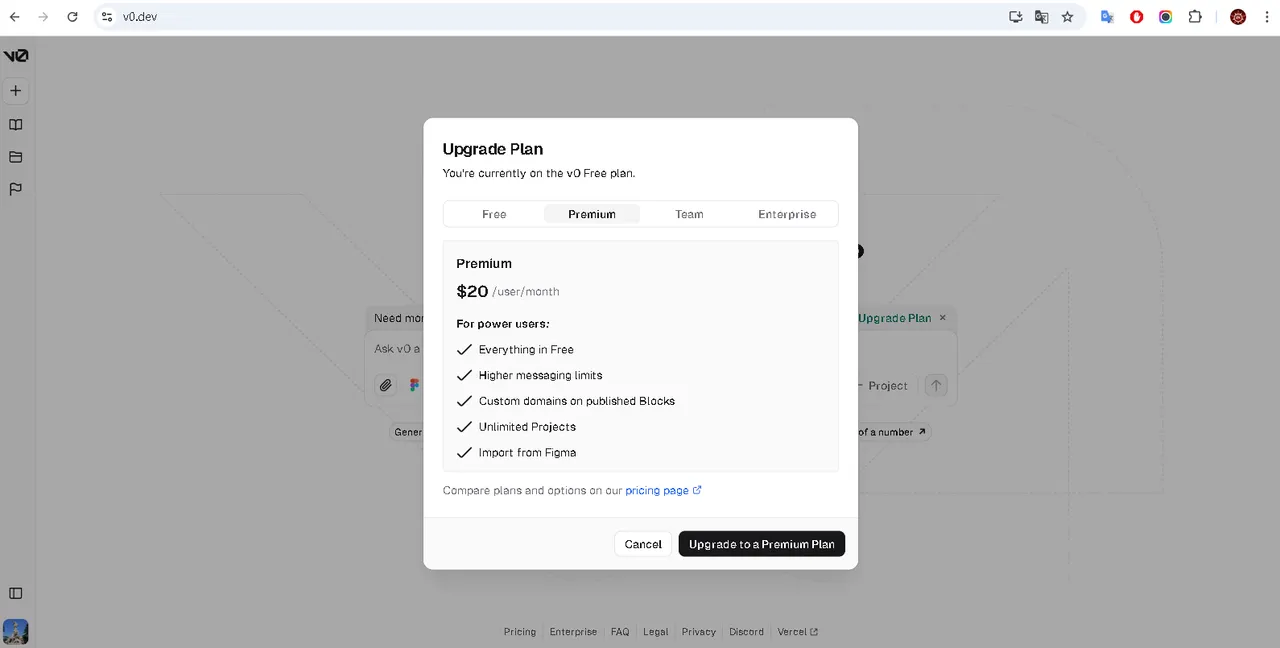Click the Cancel button
The image size is (1280, 648).
click(x=643, y=544)
